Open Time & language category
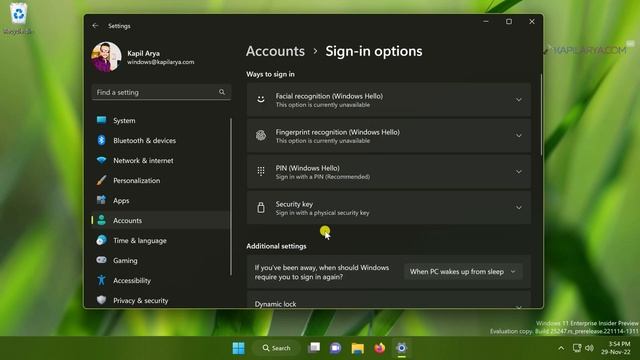 click(x=160, y=240)
